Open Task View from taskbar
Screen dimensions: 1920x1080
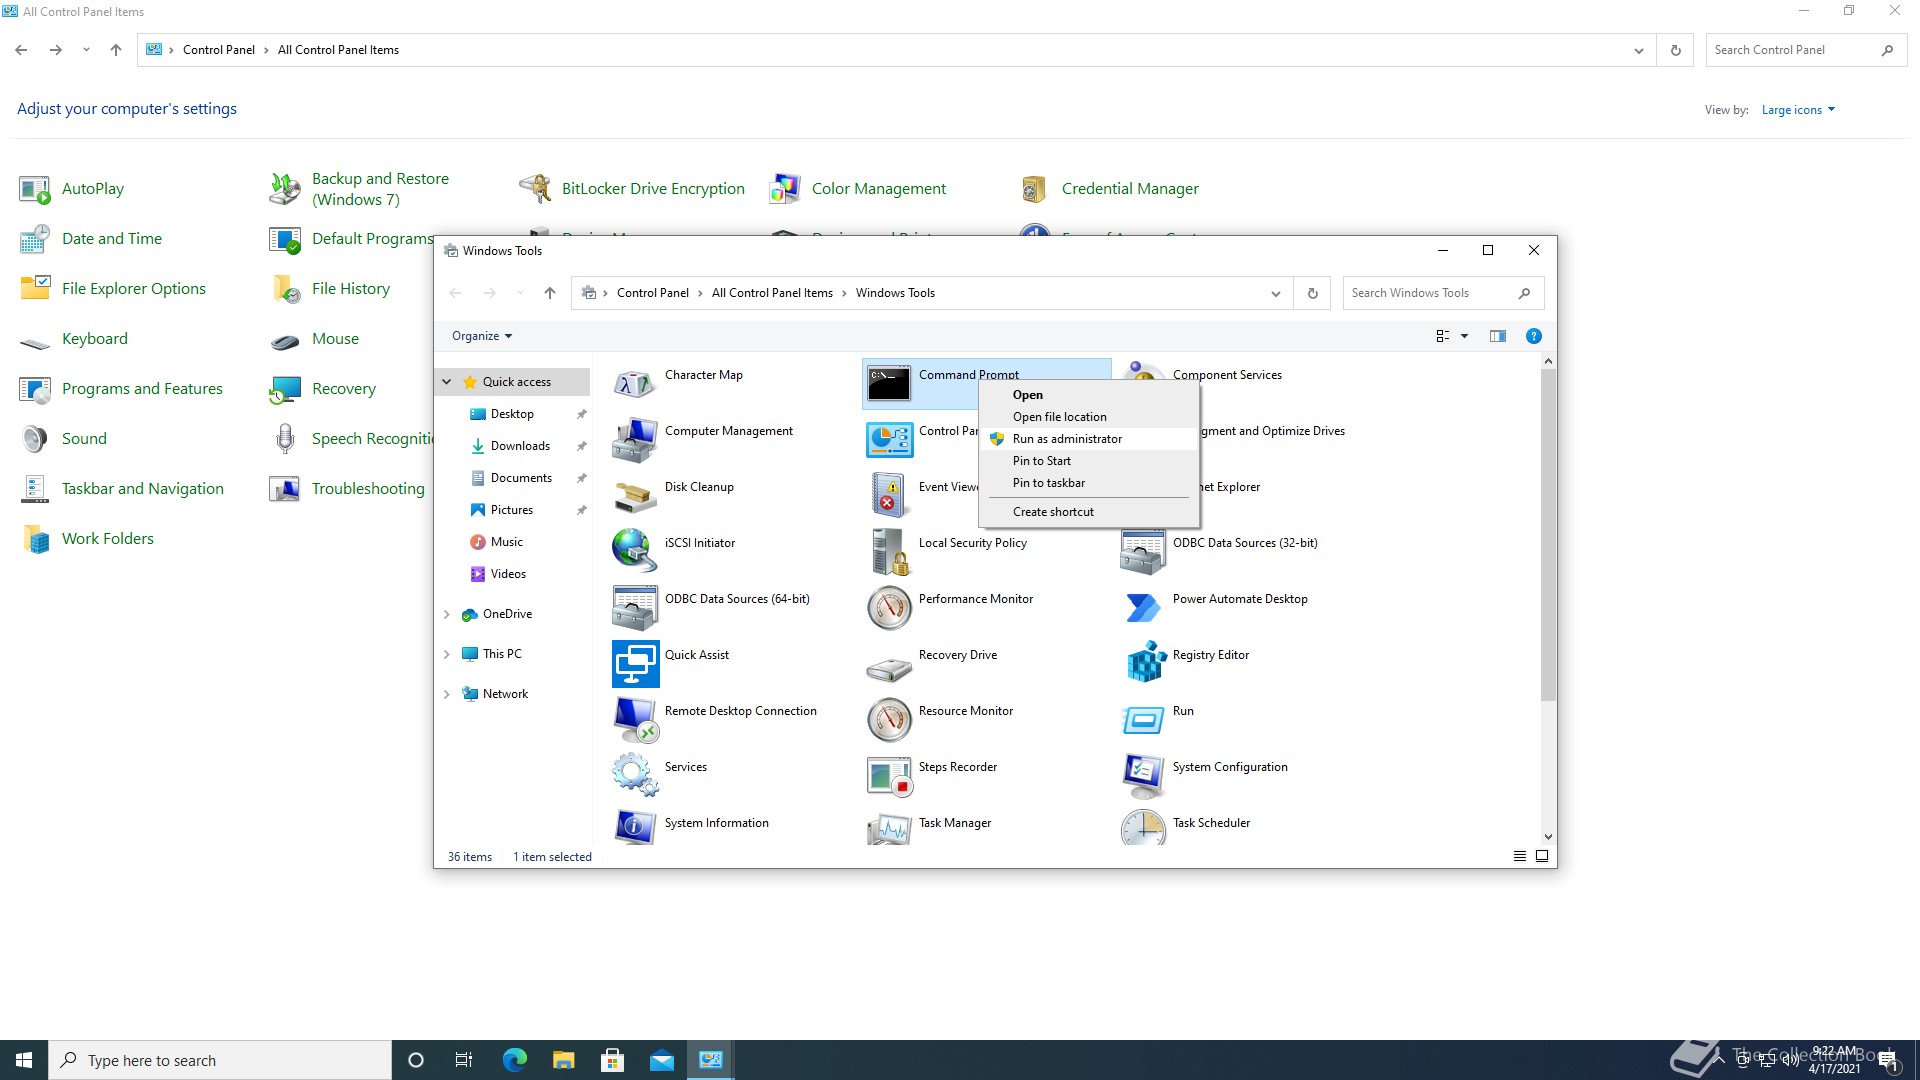coord(463,1060)
